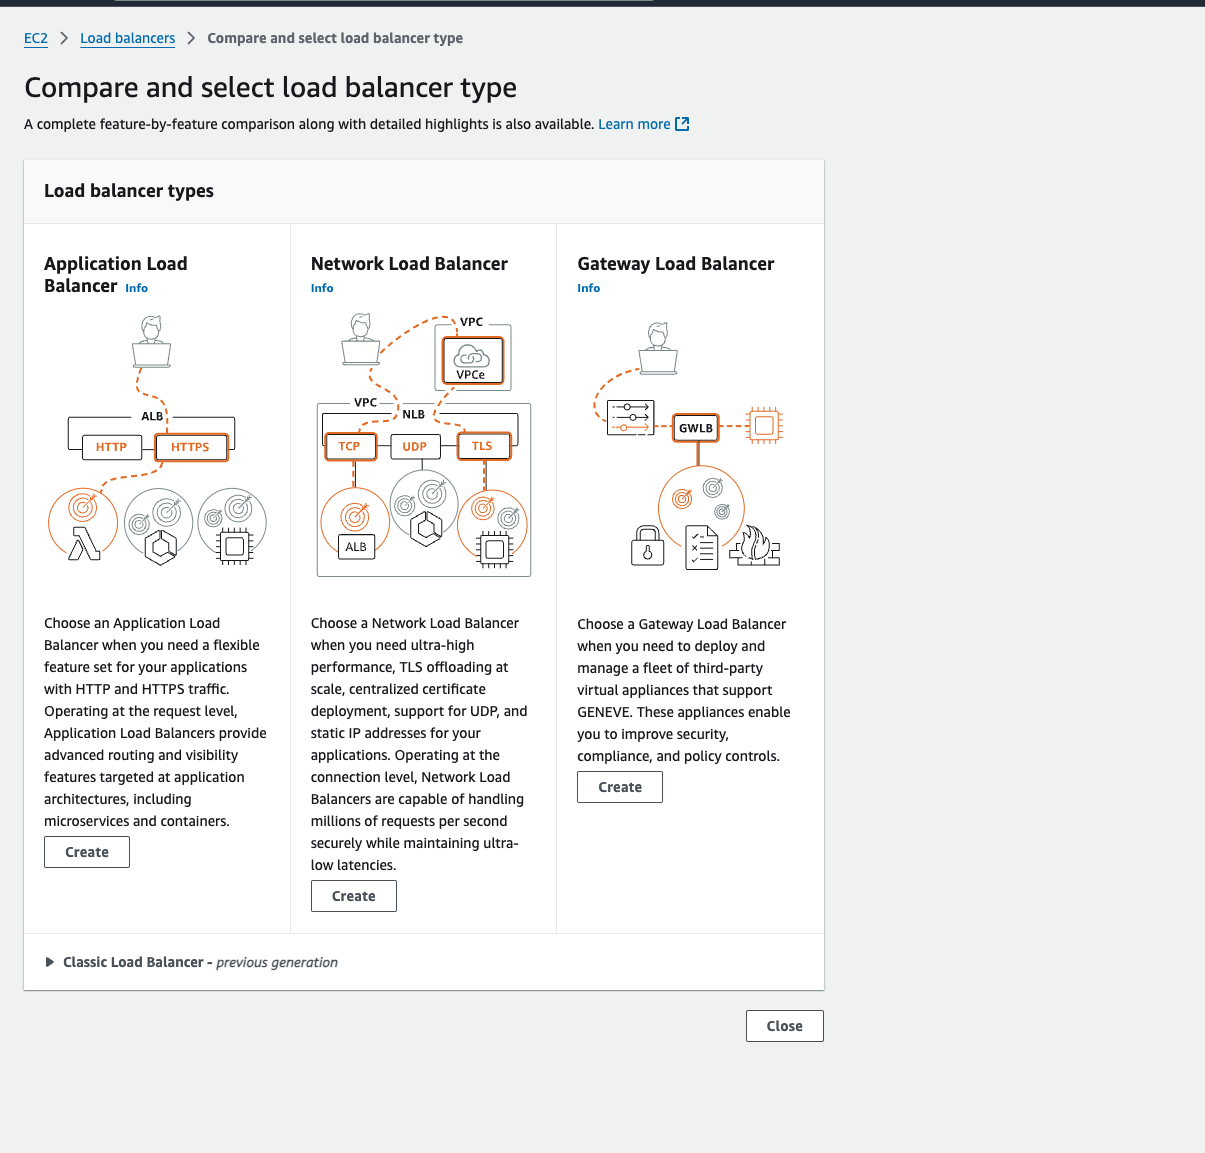The image size is (1205, 1153).
Task: Create a Network Load Balancer
Action: [x=354, y=896]
